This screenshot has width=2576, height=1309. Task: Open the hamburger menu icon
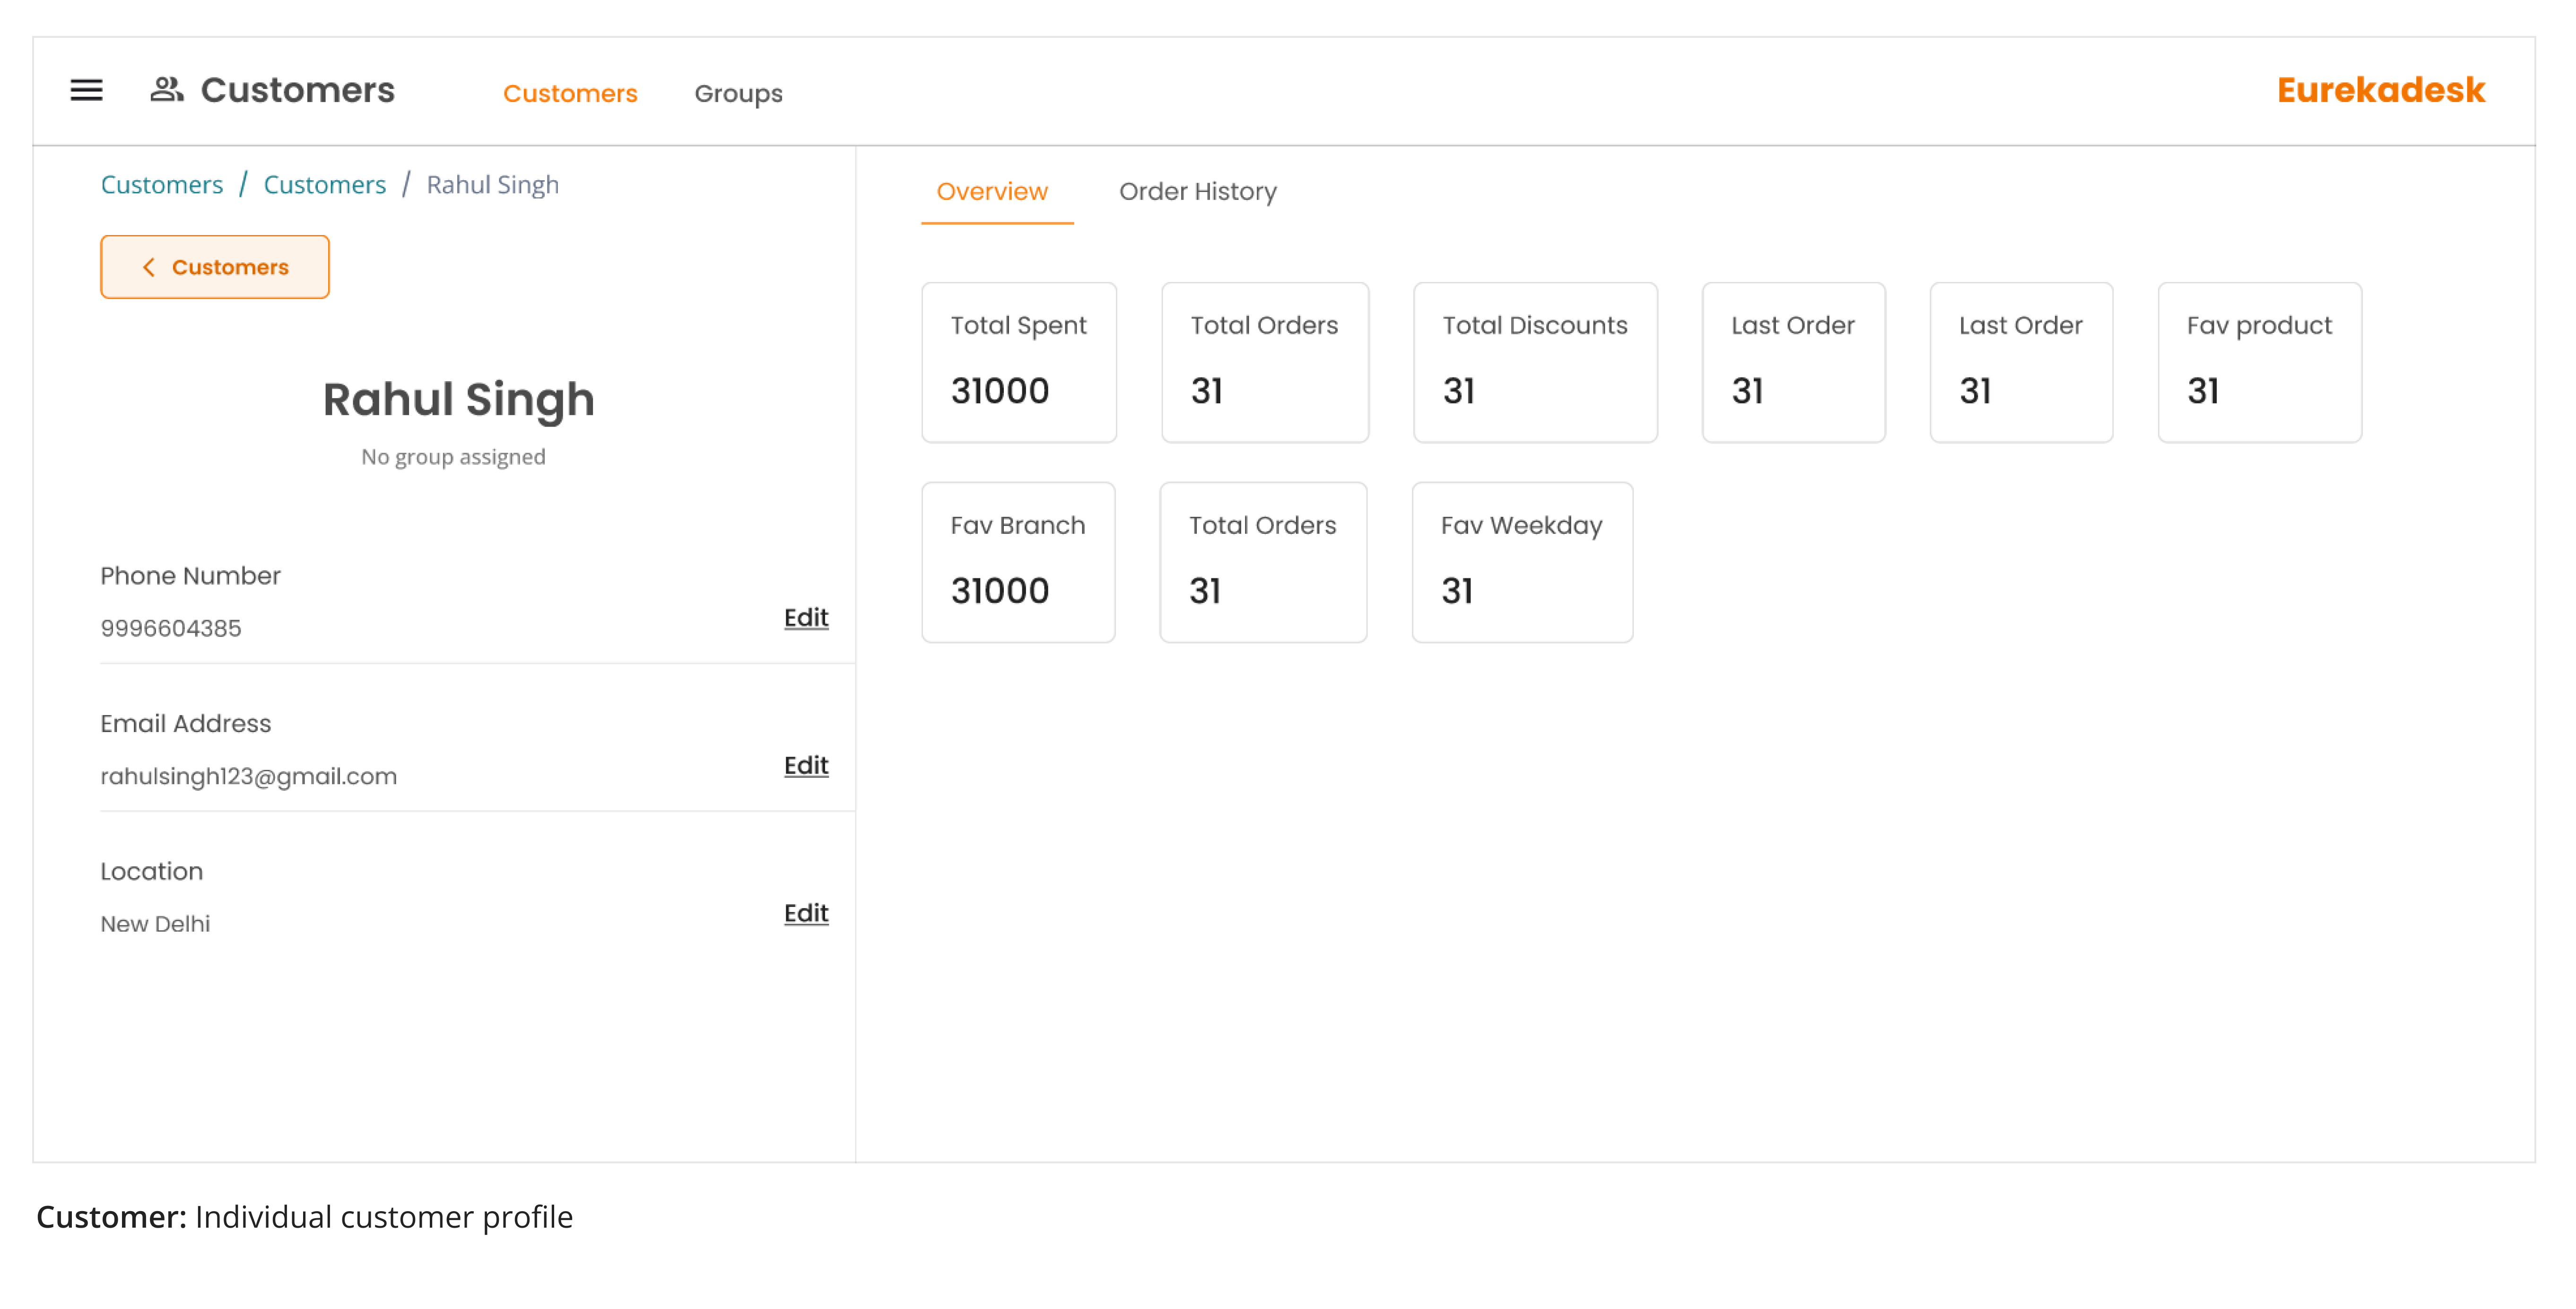[86, 91]
